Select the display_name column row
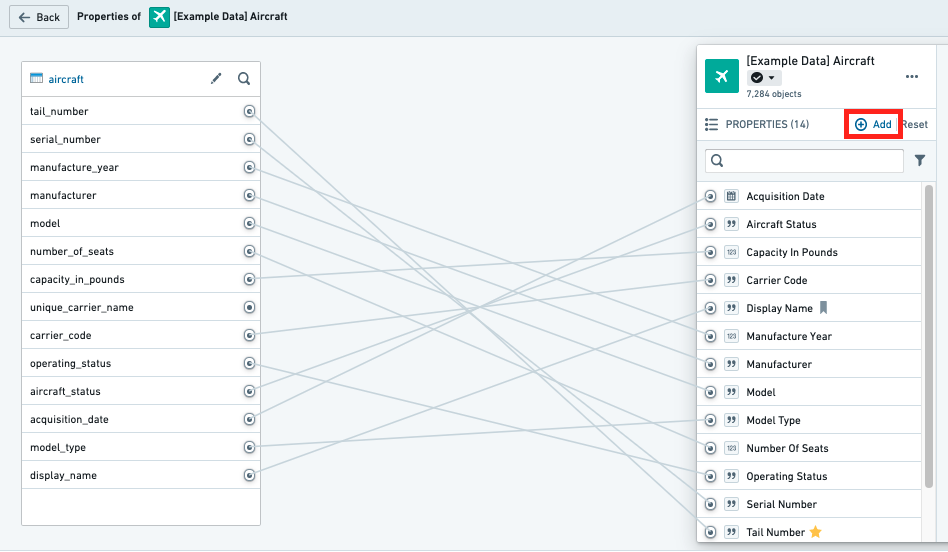This screenshot has width=948, height=552. [x=141, y=475]
